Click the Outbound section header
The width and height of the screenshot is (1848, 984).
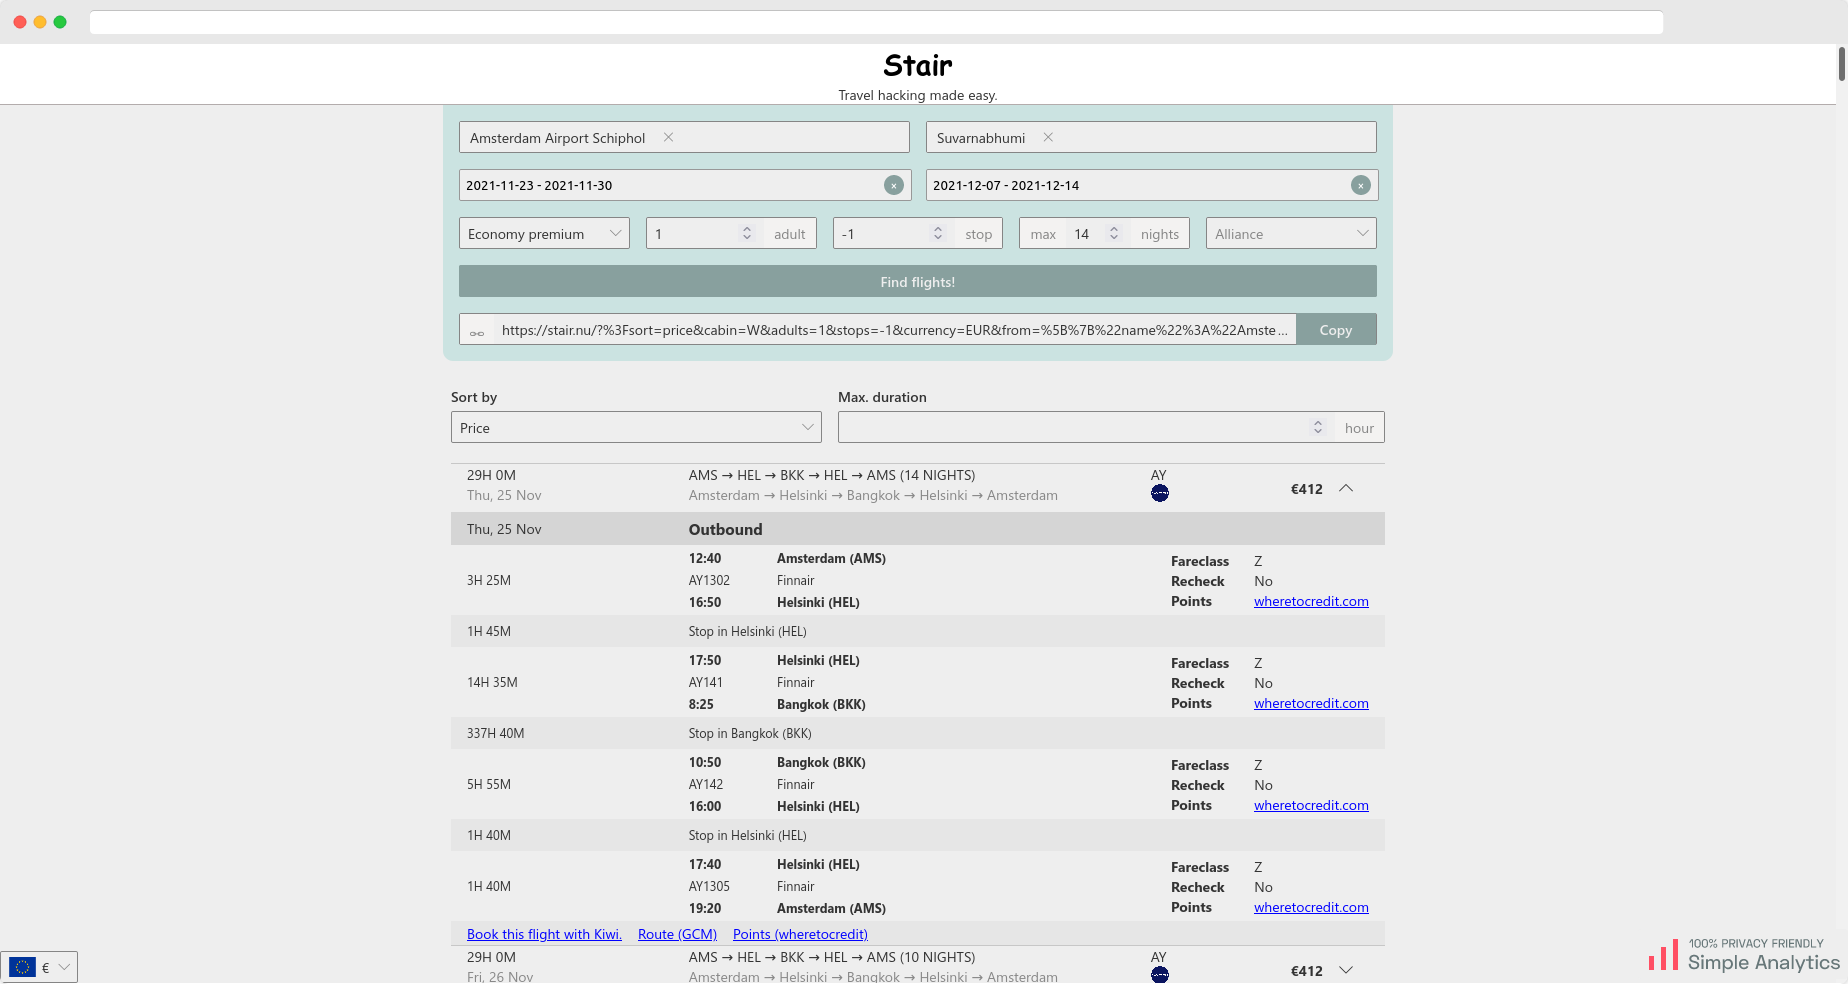(x=918, y=529)
